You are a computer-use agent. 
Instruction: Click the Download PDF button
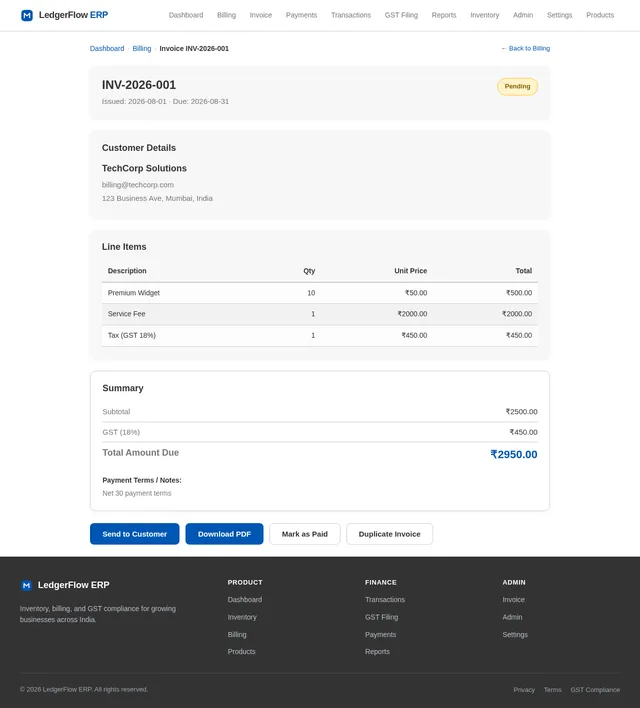click(224, 534)
